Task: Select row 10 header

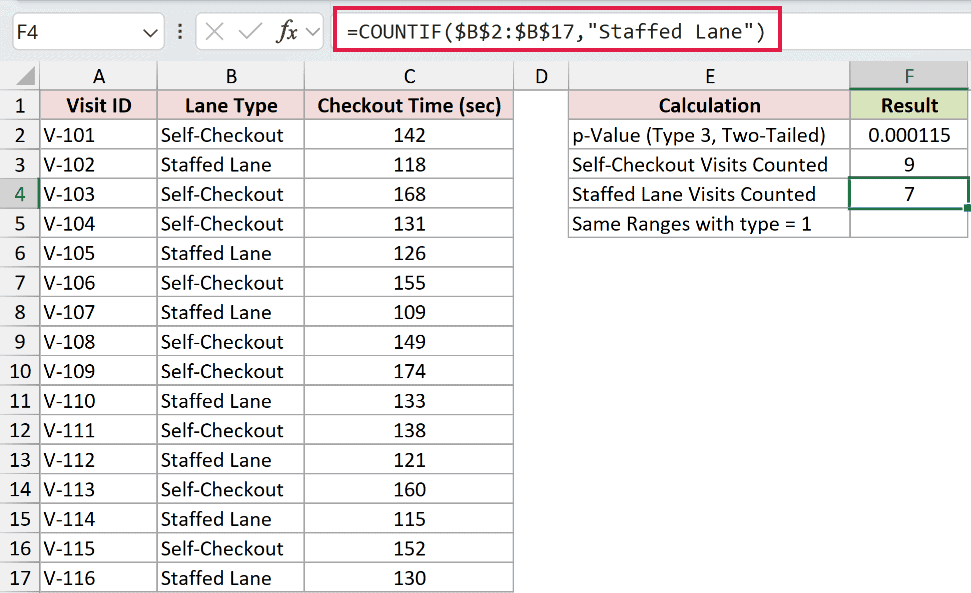Action: tap(20, 371)
